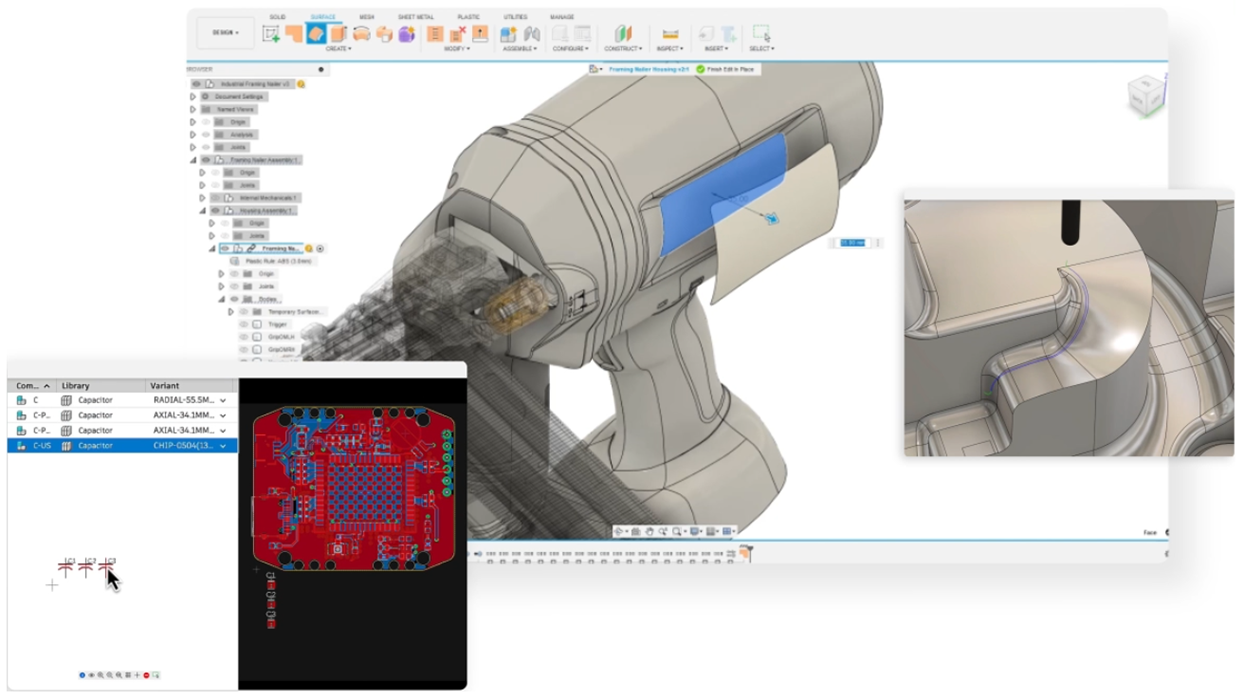Hide the Housing Assembly:1 component
This screenshot has height=700, width=1244.
pos(215,211)
